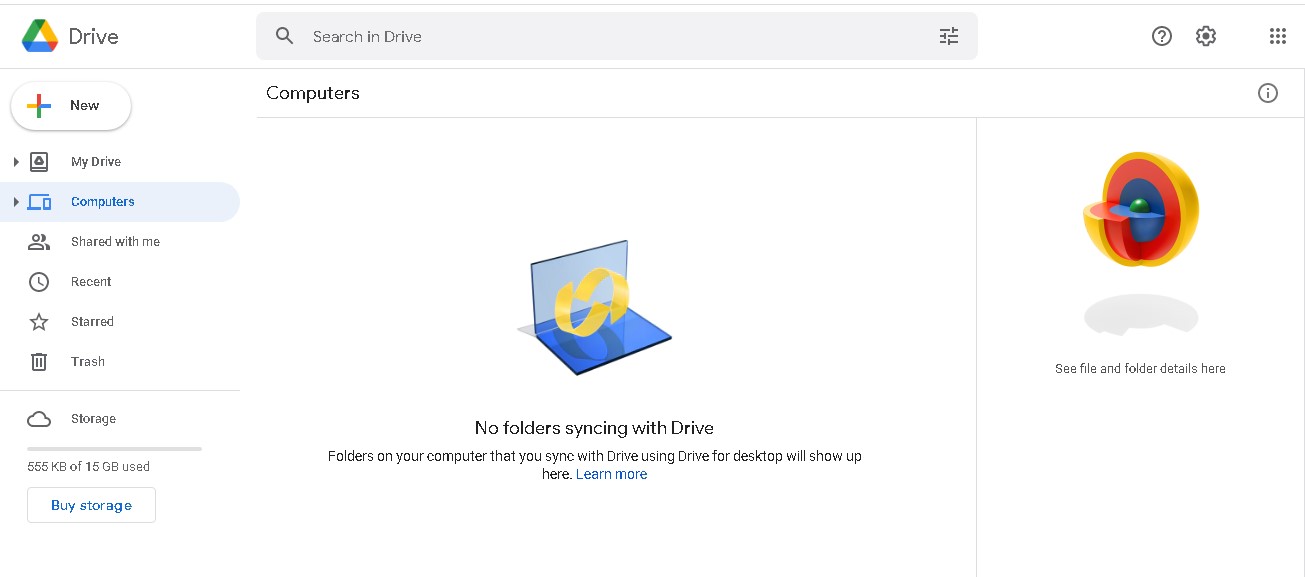Click the Buy storage button

click(91, 505)
